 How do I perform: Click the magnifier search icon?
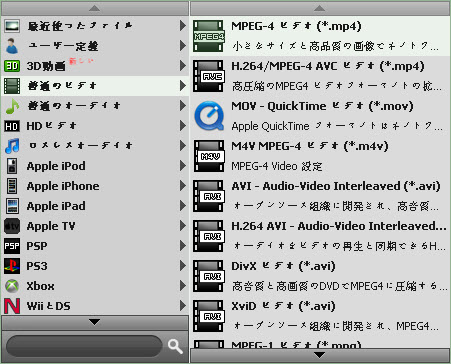(x=175, y=346)
